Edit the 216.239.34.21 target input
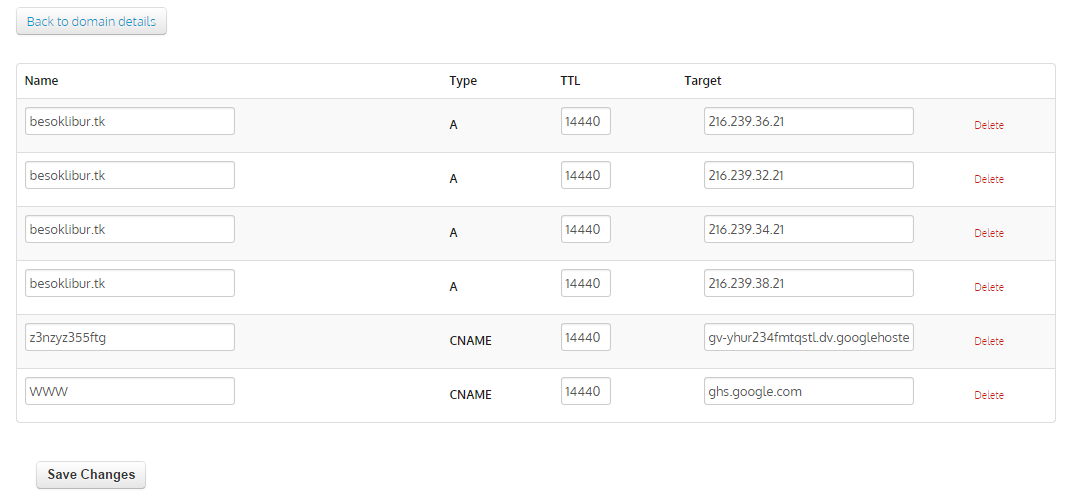This screenshot has height=499, width=1073. pyautogui.click(x=808, y=229)
